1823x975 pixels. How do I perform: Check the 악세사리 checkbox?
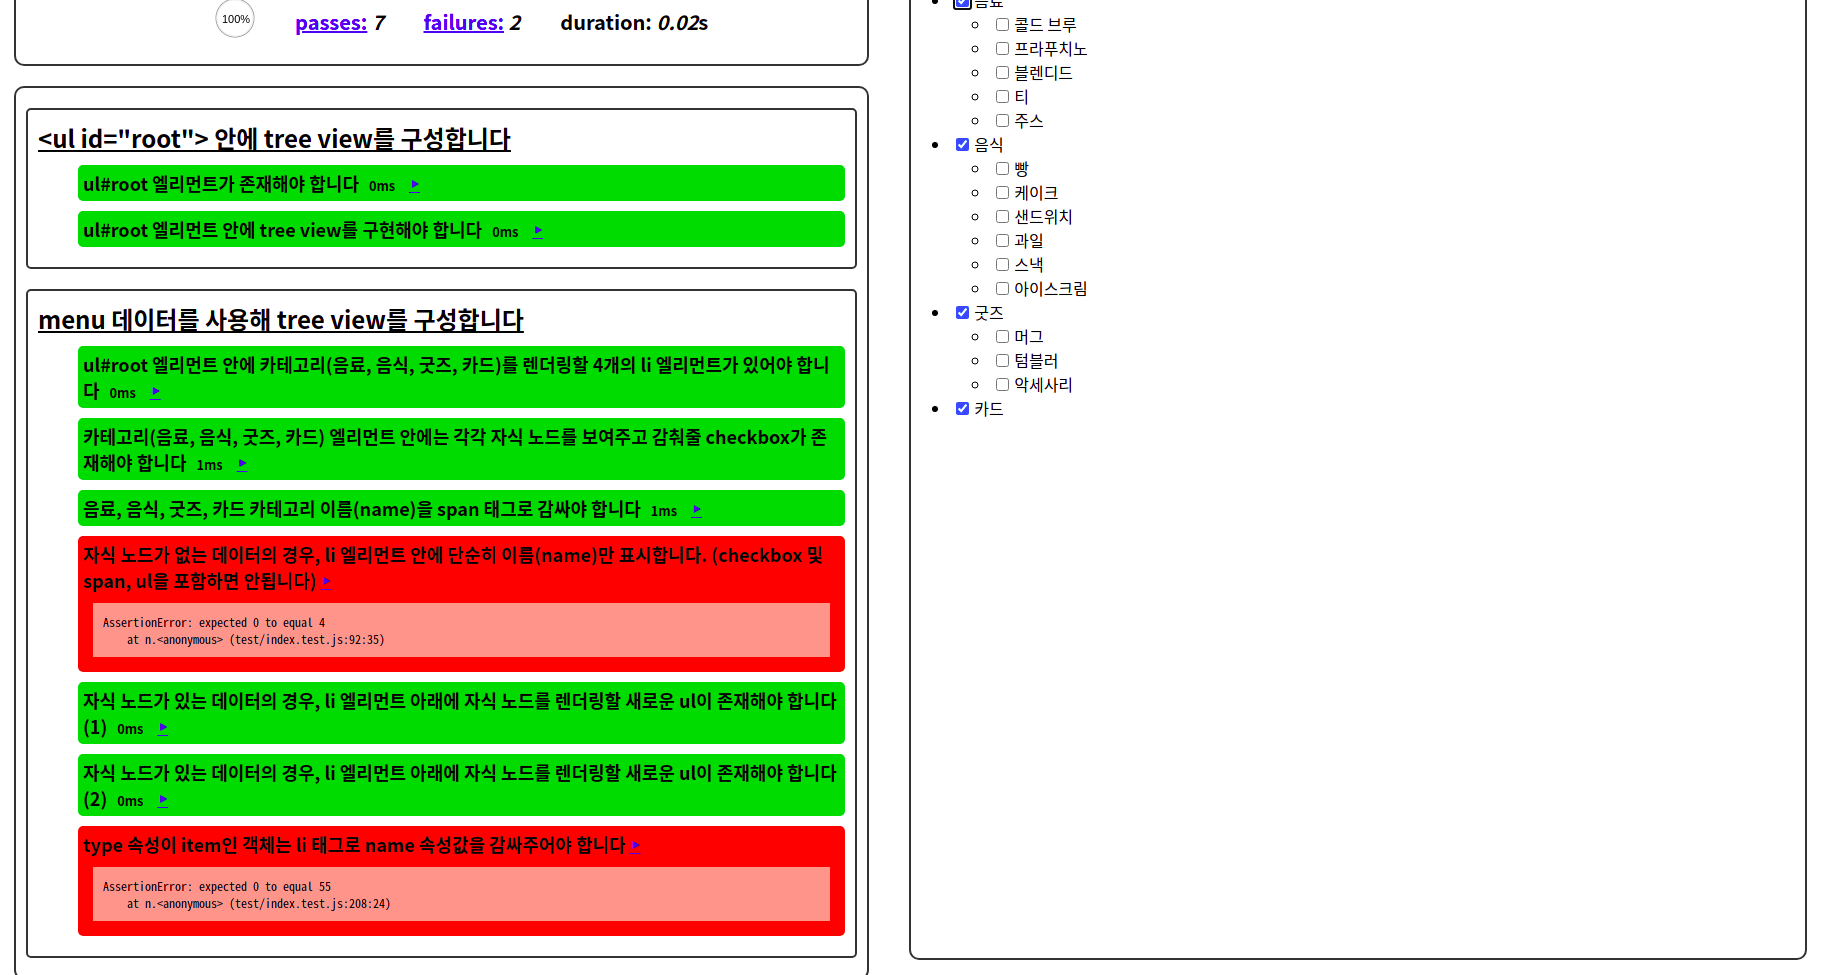coord(1002,385)
